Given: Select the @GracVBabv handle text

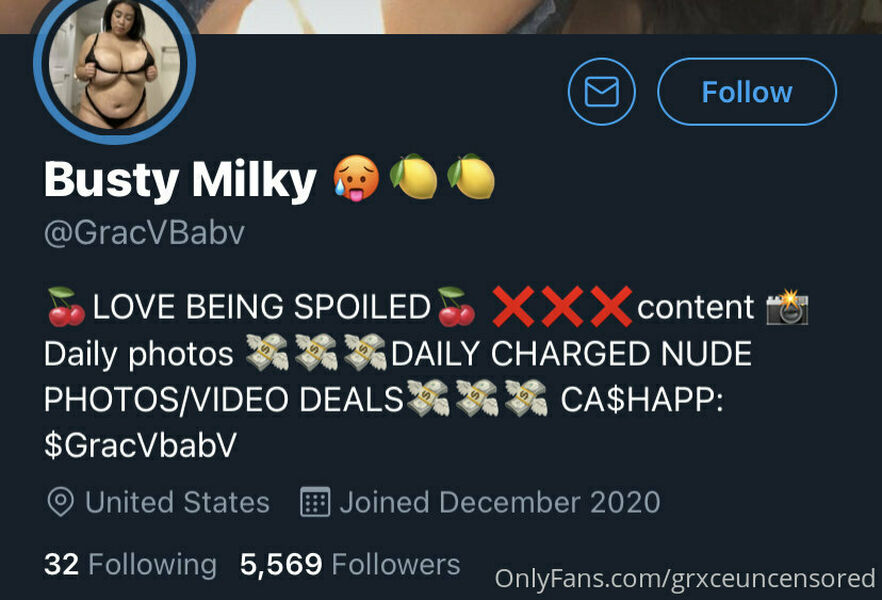Looking at the screenshot, I should tap(145, 233).
